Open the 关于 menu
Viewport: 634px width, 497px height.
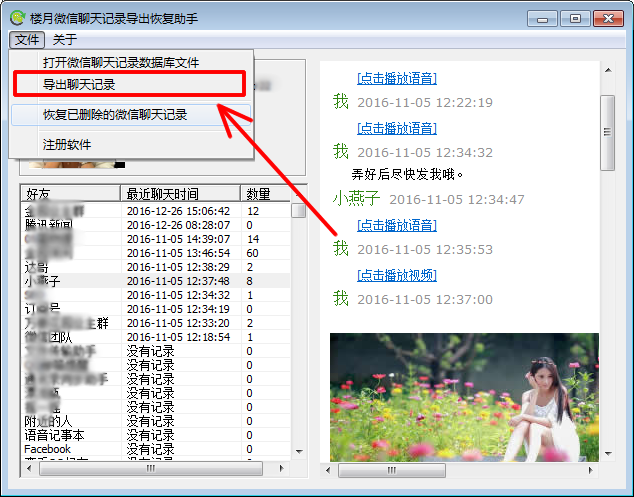64,40
